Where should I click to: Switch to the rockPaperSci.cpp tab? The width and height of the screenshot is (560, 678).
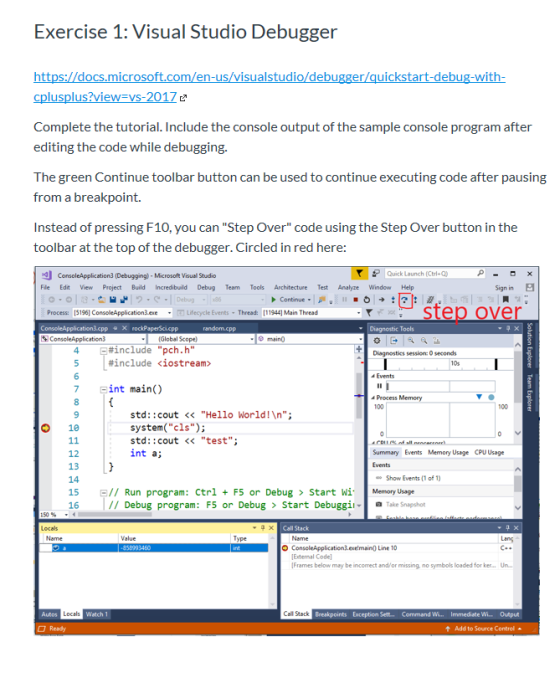pos(155,328)
